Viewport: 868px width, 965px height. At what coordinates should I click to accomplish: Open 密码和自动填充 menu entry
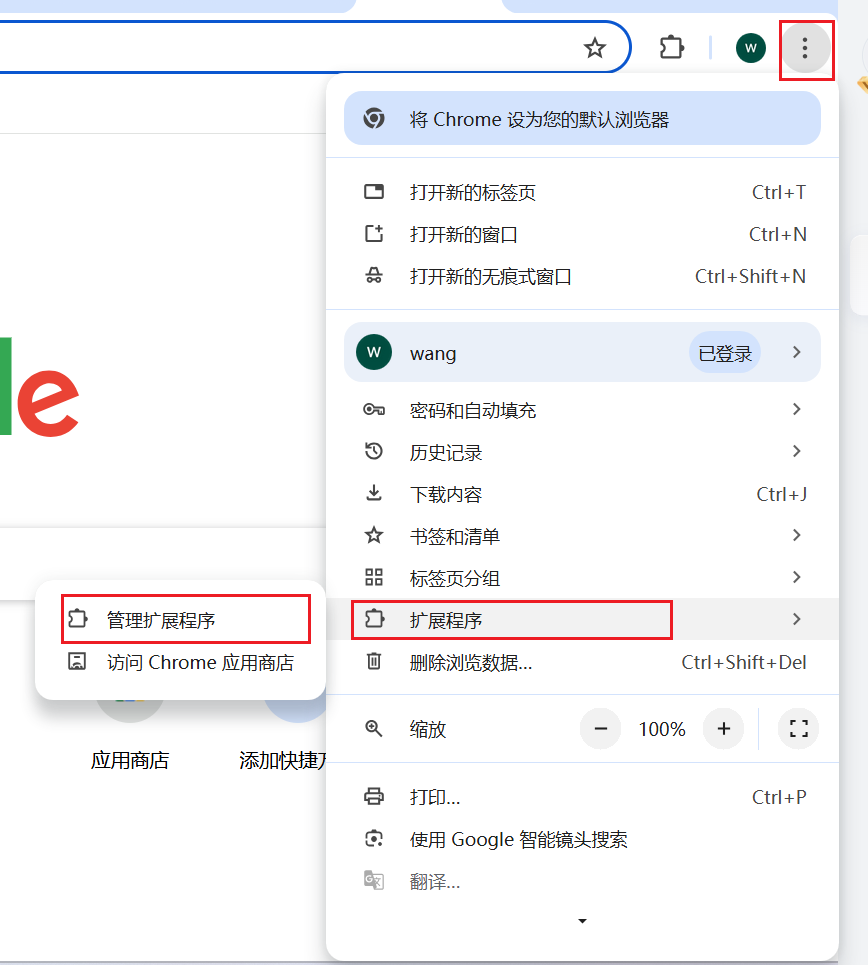(582, 410)
